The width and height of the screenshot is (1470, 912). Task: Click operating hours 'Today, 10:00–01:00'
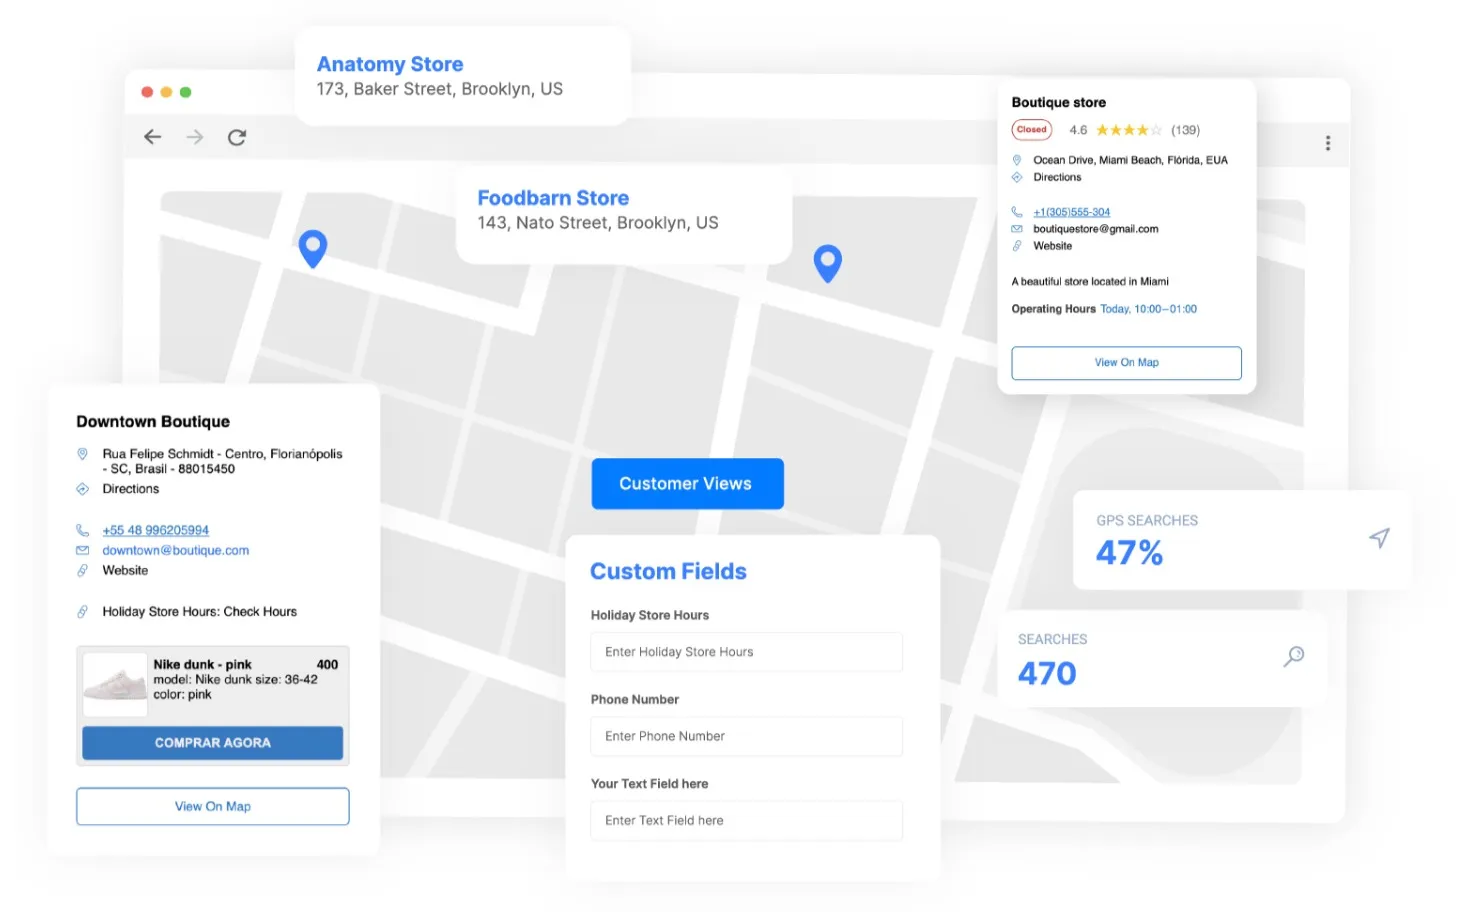point(1149,309)
